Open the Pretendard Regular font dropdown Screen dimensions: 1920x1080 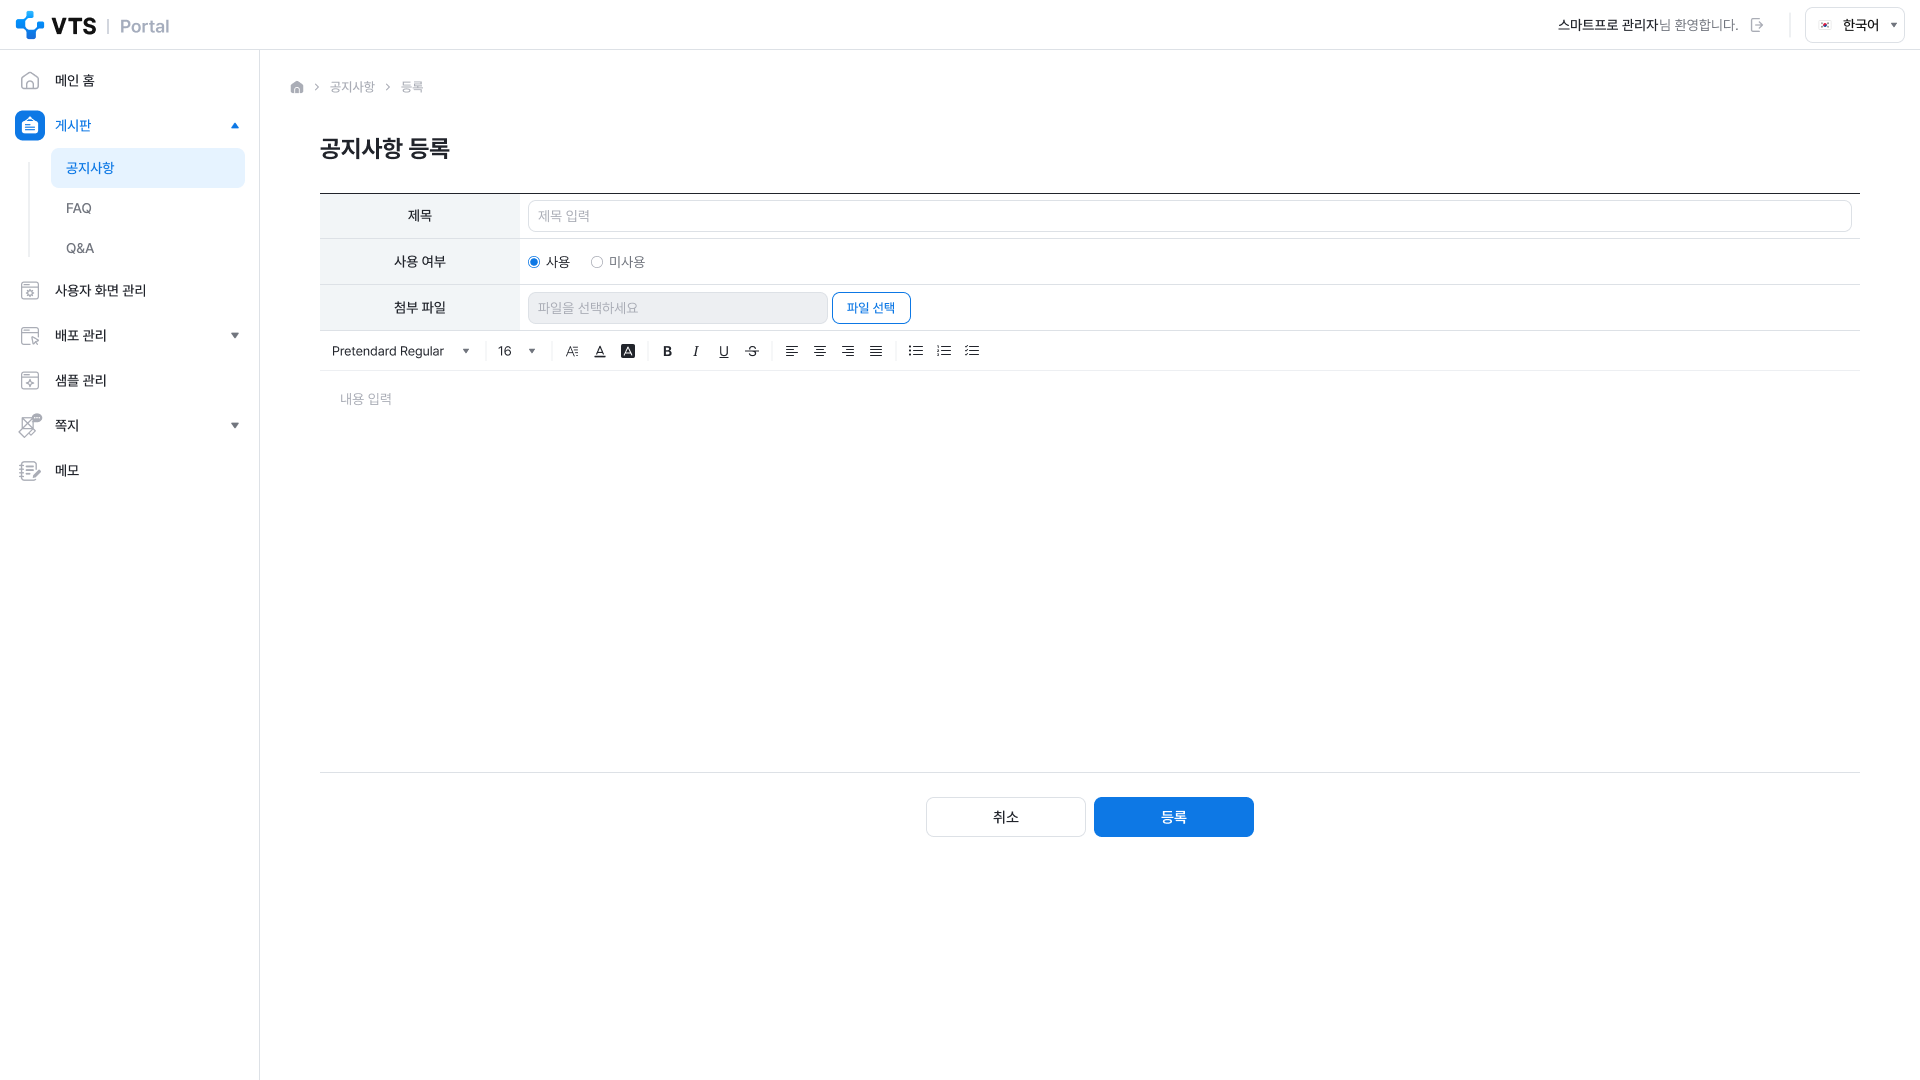(x=401, y=351)
